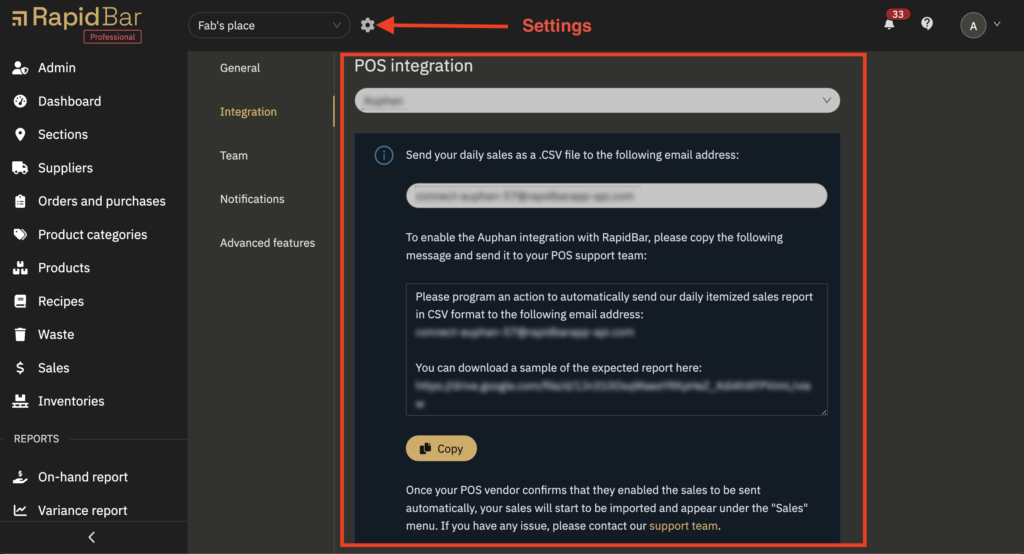Click the blurred email address field

[x=616, y=196]
